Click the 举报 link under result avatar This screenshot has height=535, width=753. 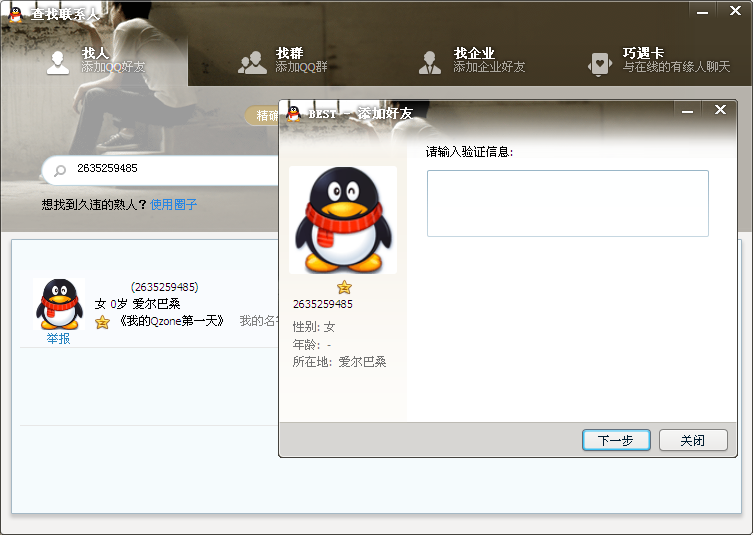pos(58,339)
